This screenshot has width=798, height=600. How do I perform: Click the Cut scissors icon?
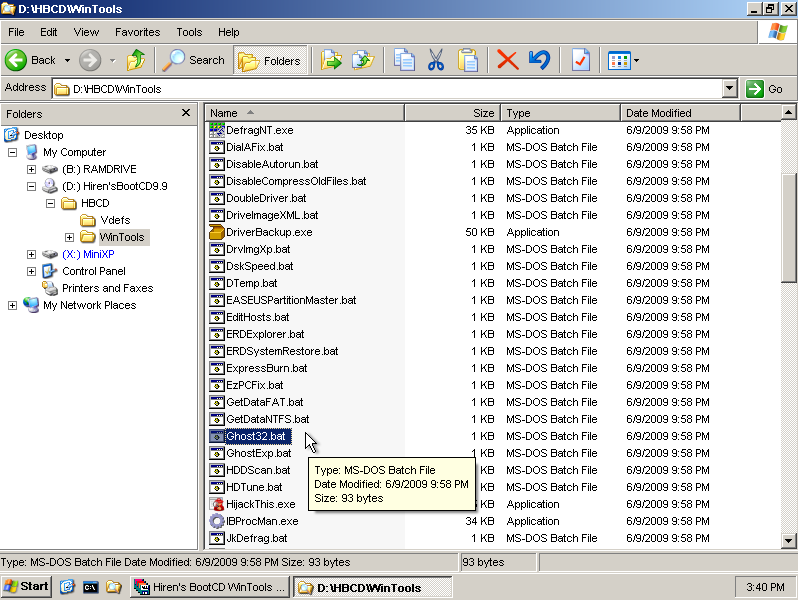point(436,61)
